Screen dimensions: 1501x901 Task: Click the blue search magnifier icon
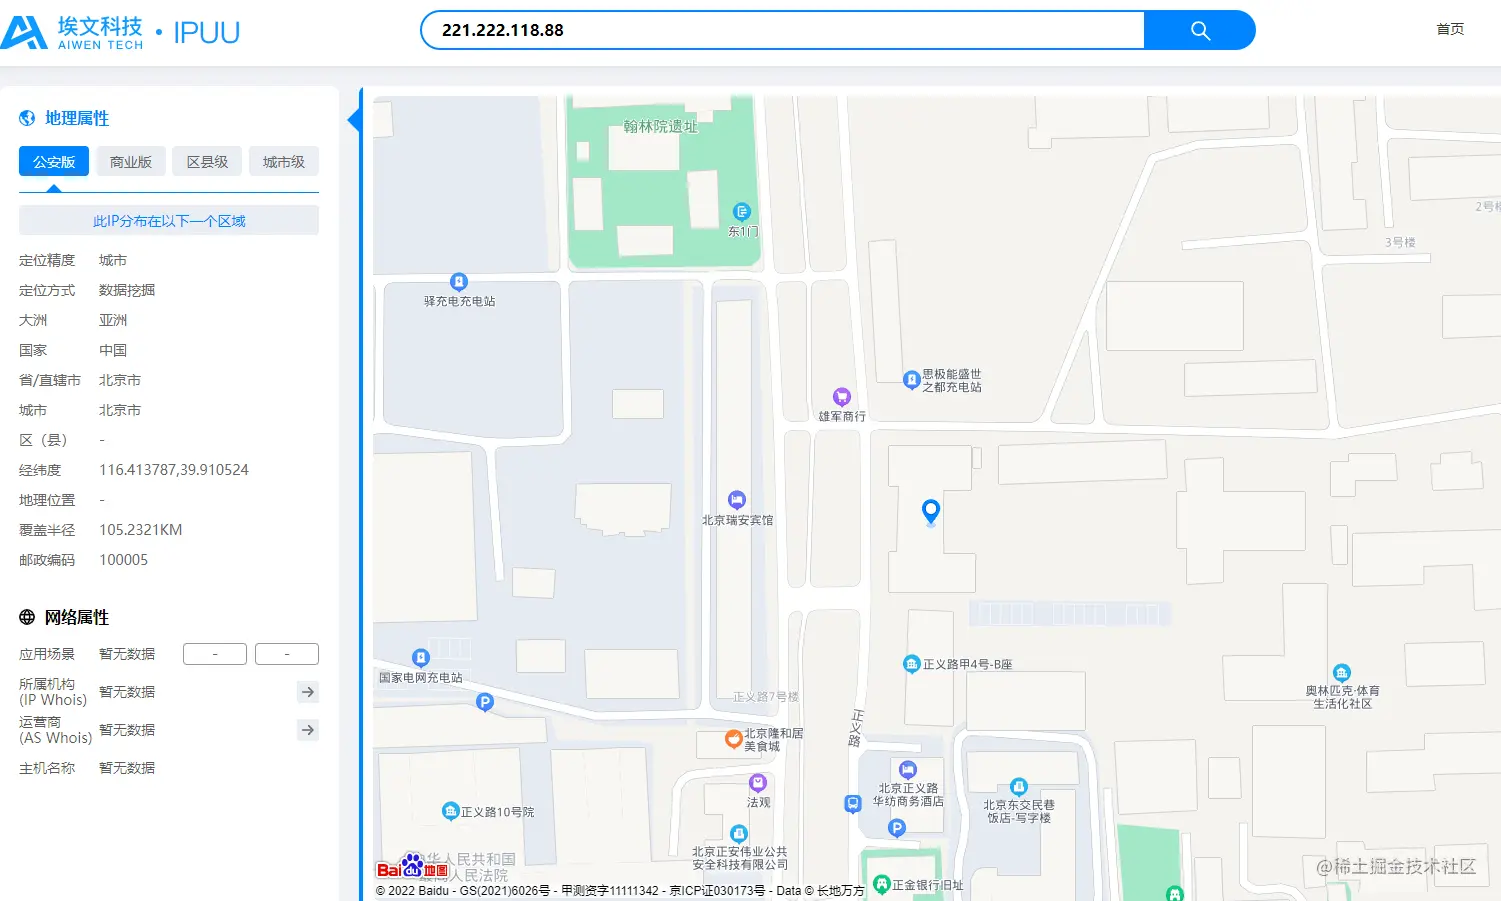(1199, 30)
